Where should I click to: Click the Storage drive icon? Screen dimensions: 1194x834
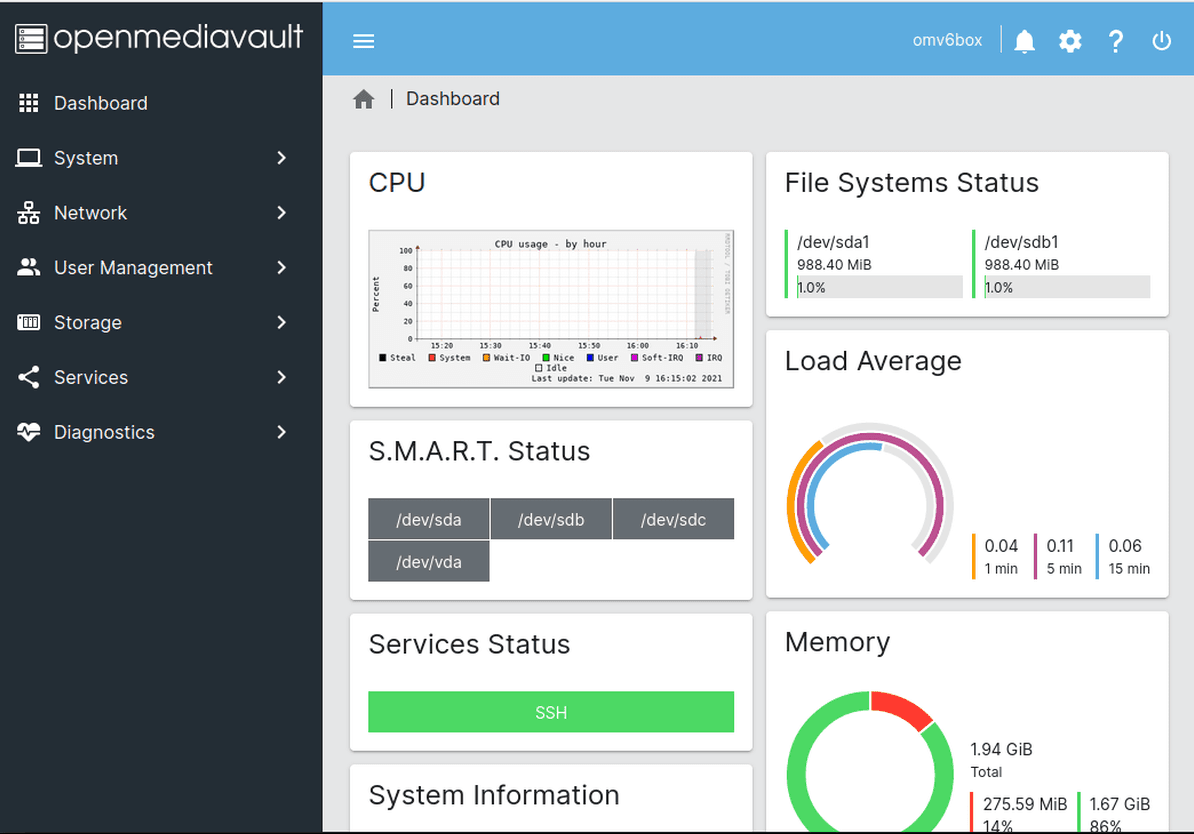point(29,322)
